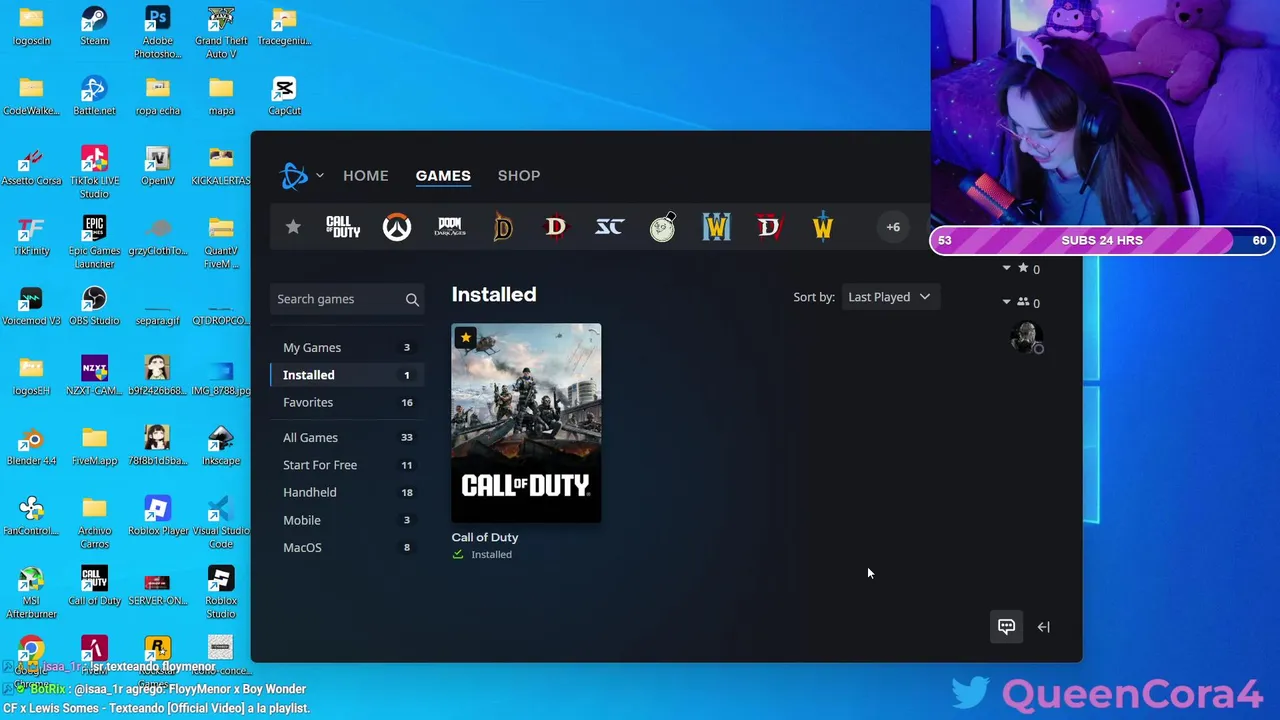1280x720 pixels.
Task: Open the red Diablo III icon
Action: [556, 227]
